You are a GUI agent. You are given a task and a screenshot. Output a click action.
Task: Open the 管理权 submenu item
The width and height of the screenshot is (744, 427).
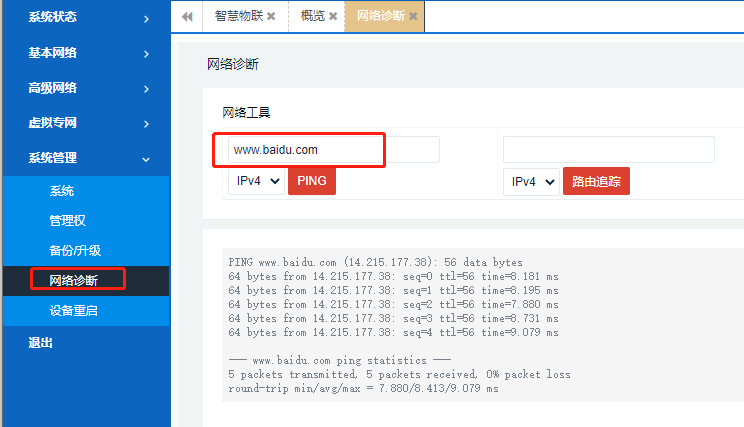(x=68, y=221)
